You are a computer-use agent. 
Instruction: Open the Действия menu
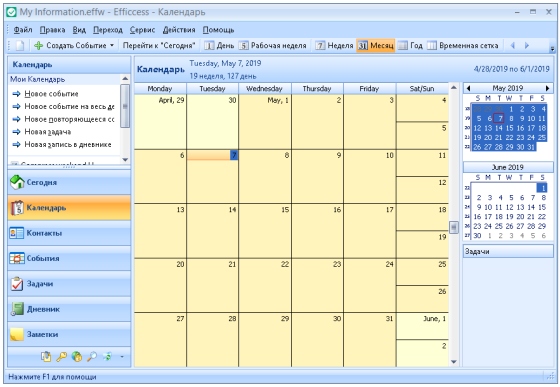(179, 30)
